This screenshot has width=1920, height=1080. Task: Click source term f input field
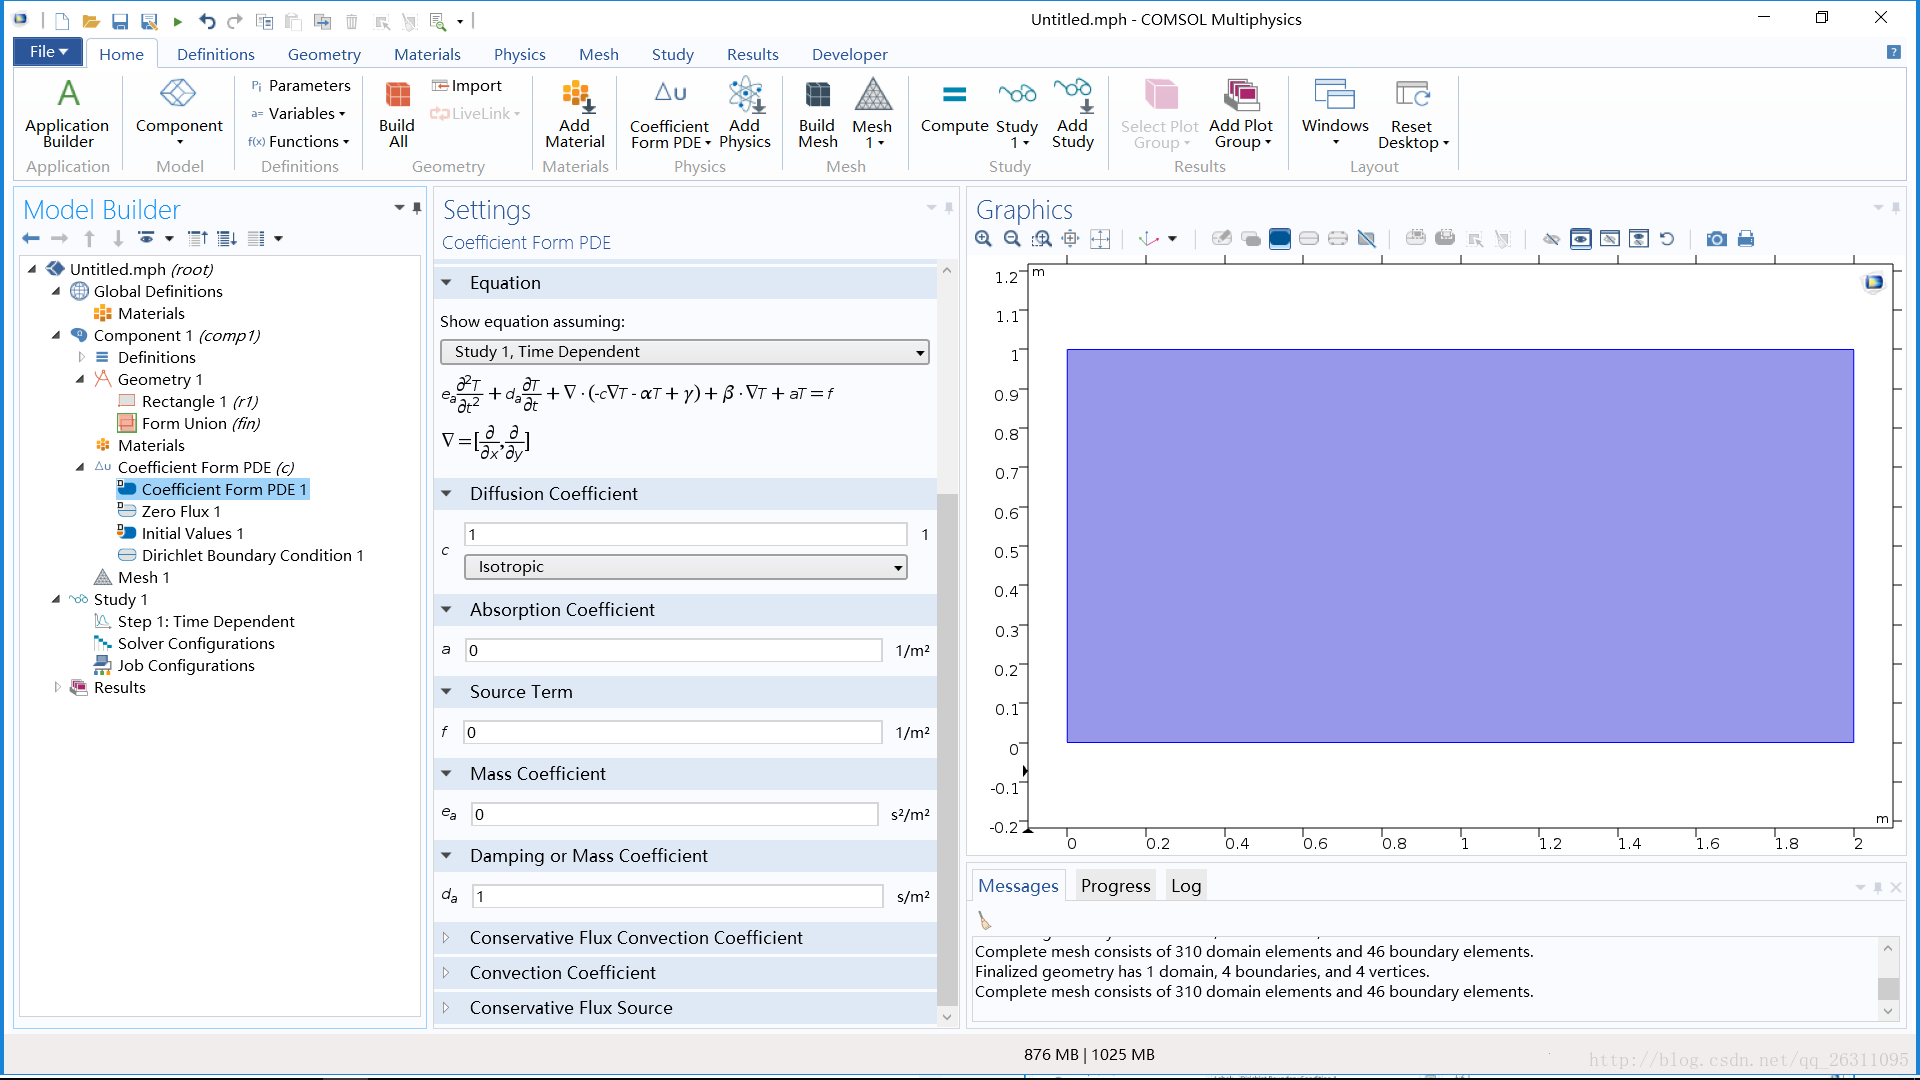tap(673, 733)
